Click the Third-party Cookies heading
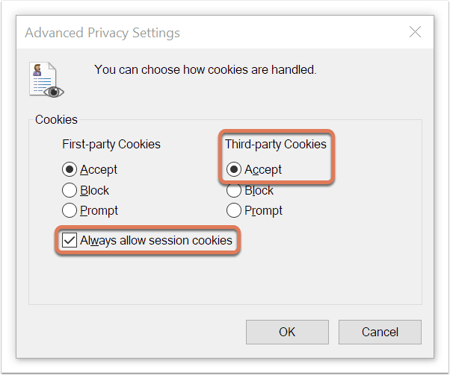Viewport: 450px width, 375px height. pyautogui.click(x=276, y=144)
